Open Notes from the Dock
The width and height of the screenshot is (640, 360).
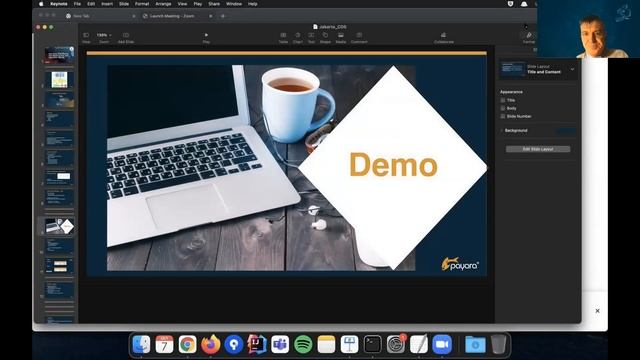tap(326, 344)
